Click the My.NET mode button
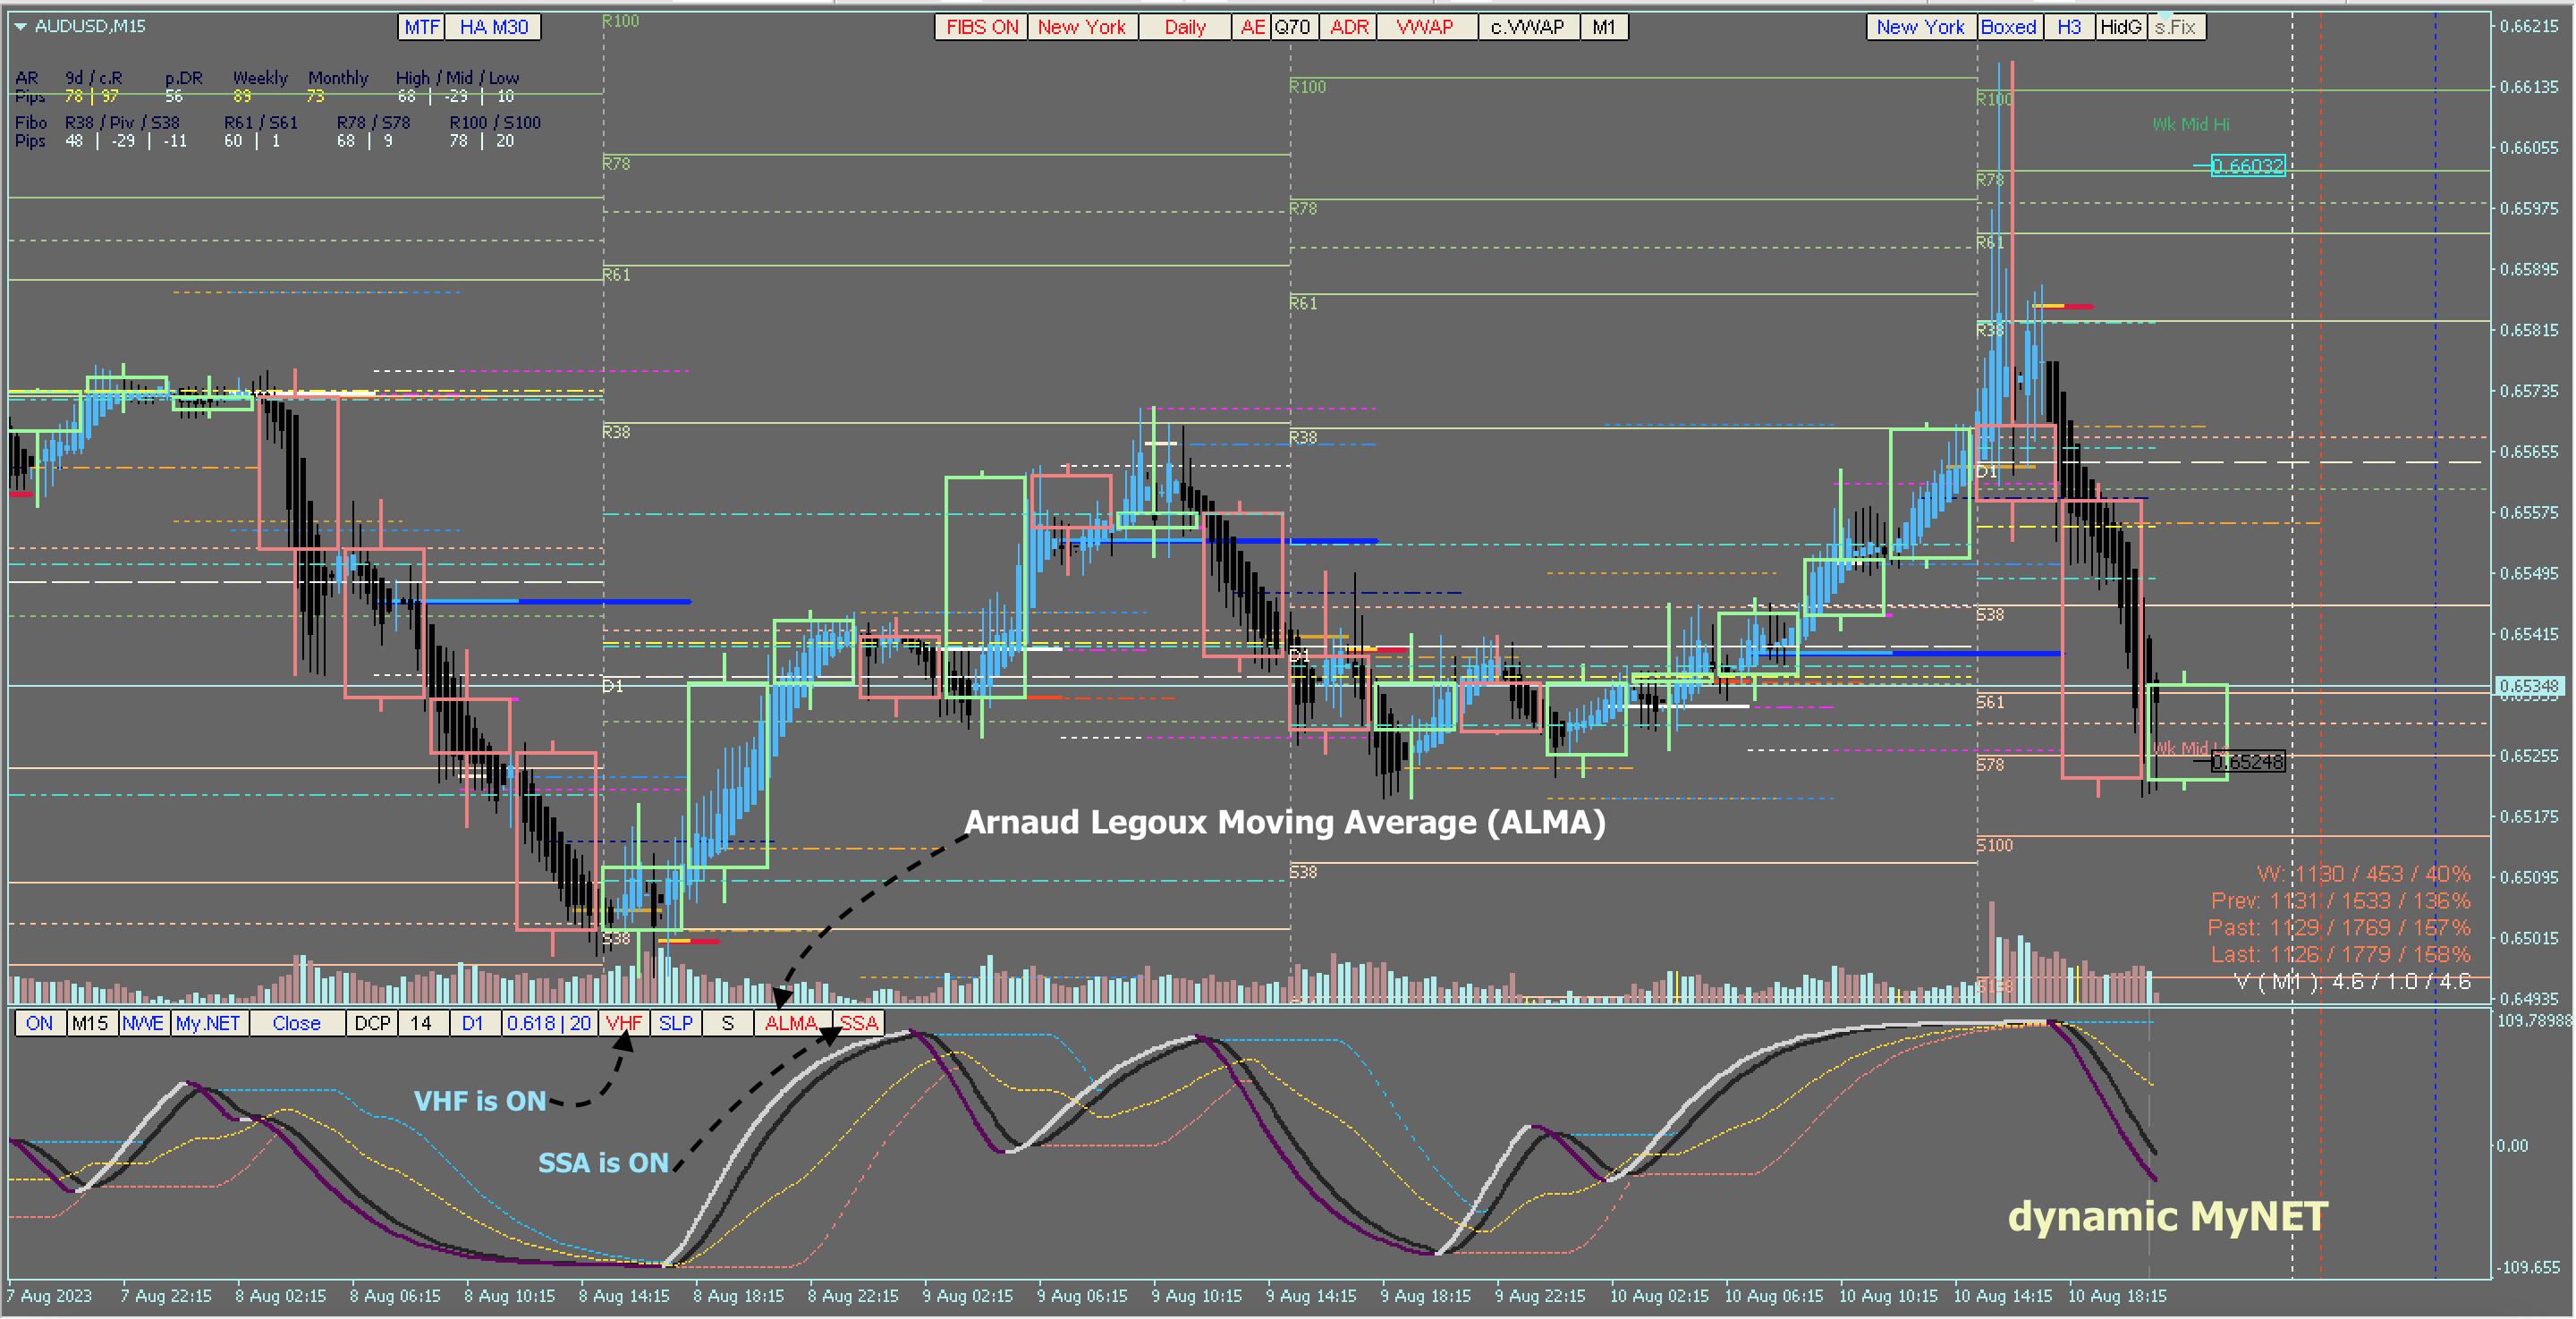Screen dimensions: 2576x1319 tap(208, 1023)
